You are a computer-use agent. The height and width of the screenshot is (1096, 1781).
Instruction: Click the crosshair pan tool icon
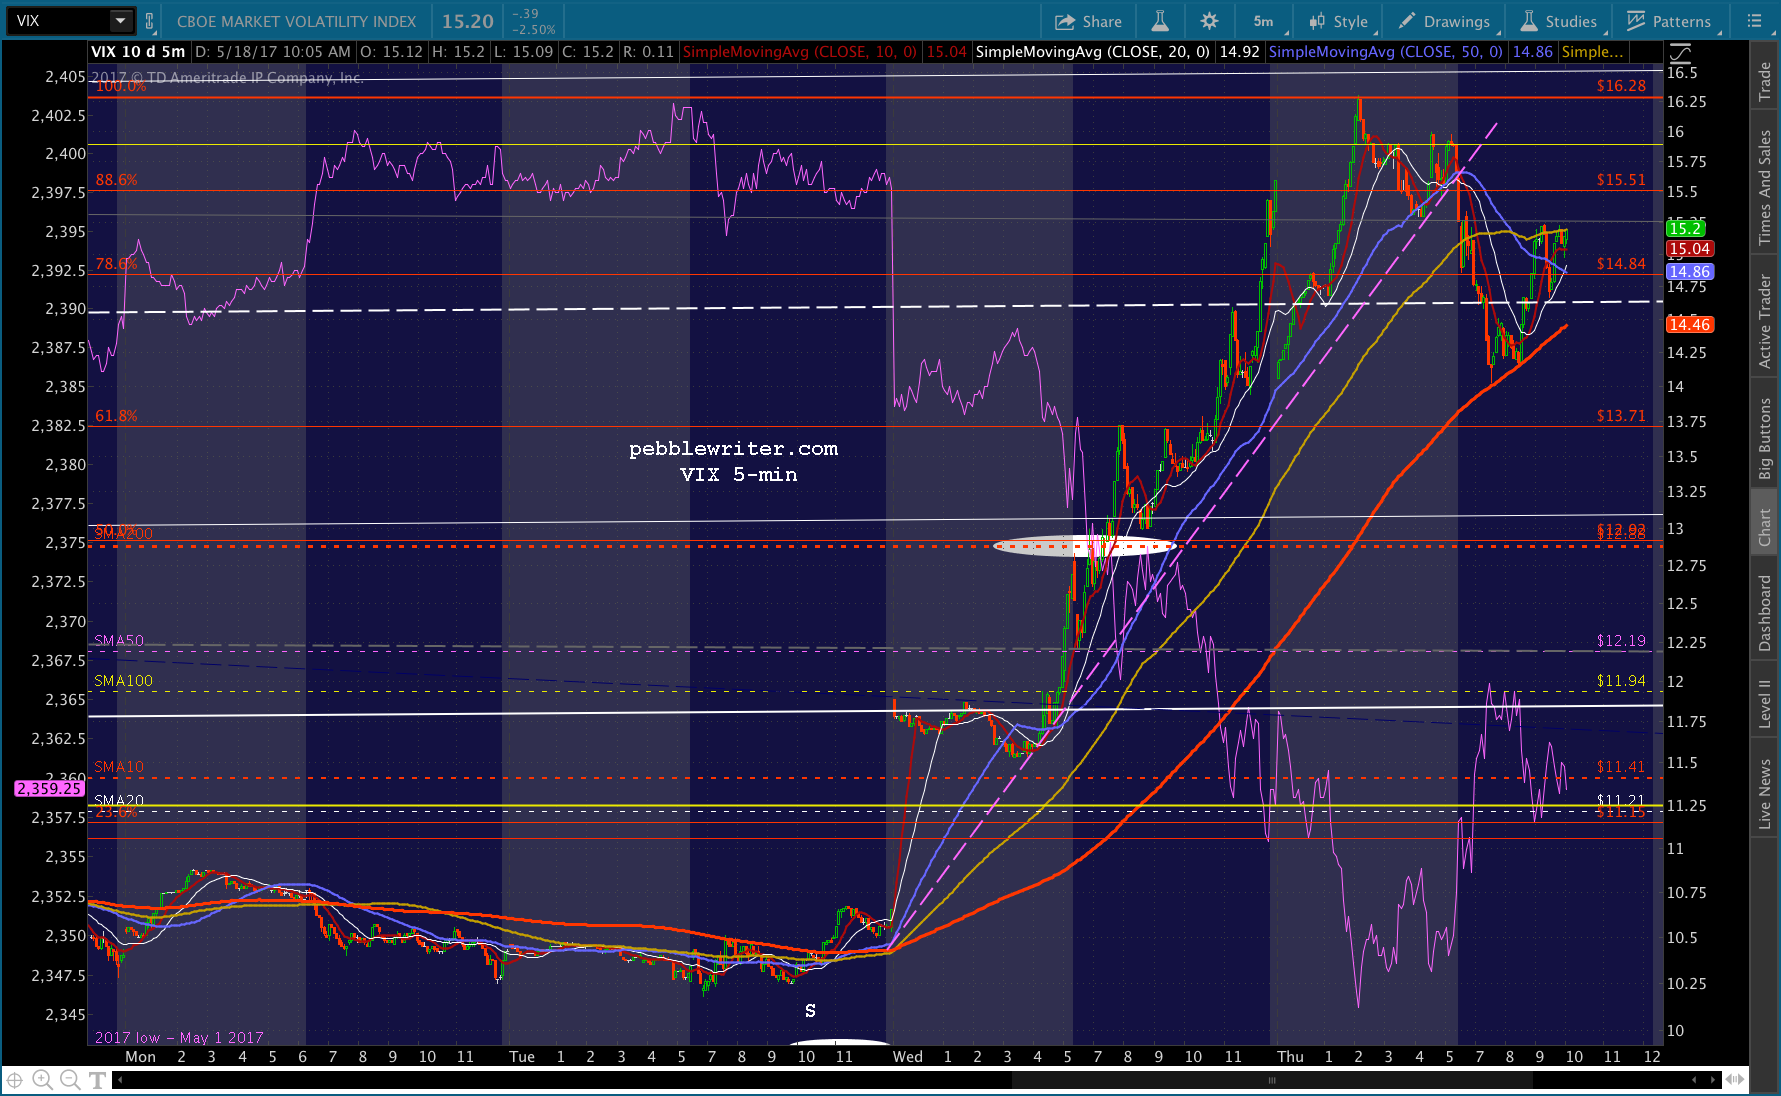pos(14,1080)
